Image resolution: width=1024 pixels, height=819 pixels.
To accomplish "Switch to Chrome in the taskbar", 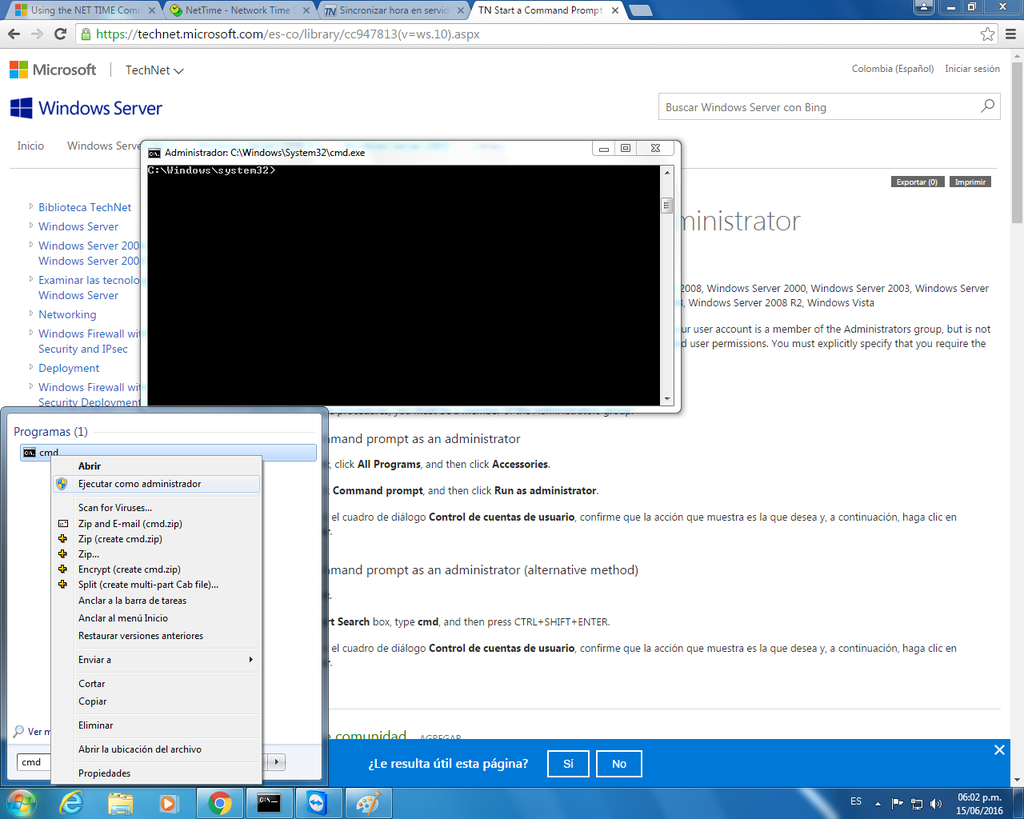I will 220,803.
